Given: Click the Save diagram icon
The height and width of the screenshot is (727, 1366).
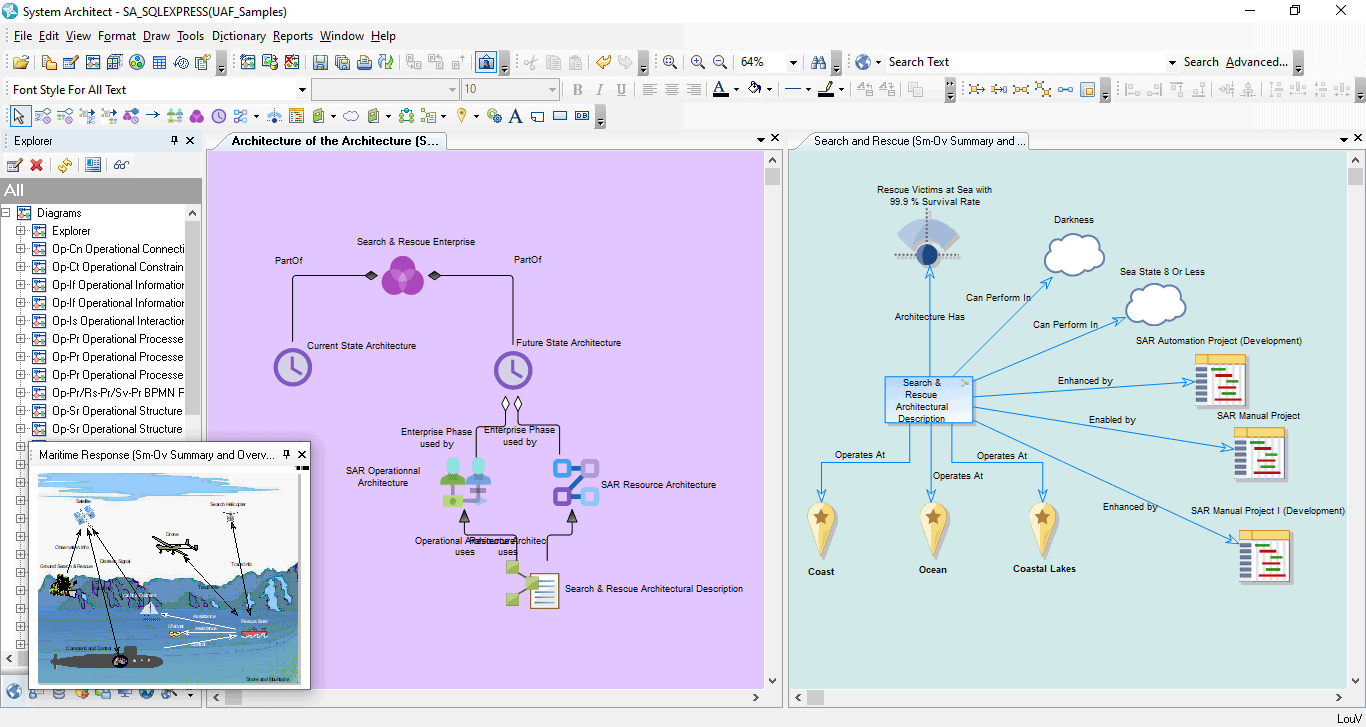Looking at the screenshot, I should (320, 62).
